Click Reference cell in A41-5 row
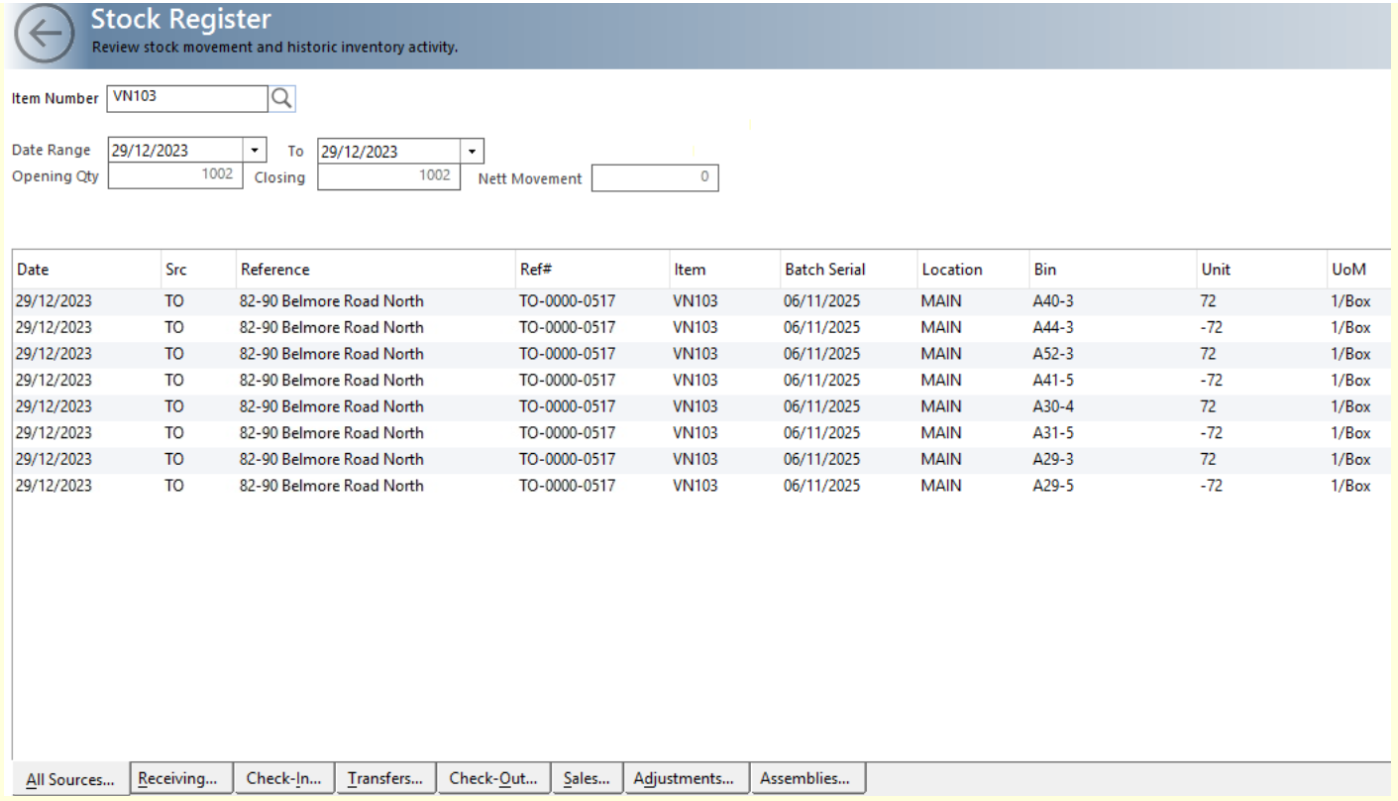The height and width of the screenshot is (801, 1398). [332, 380]
